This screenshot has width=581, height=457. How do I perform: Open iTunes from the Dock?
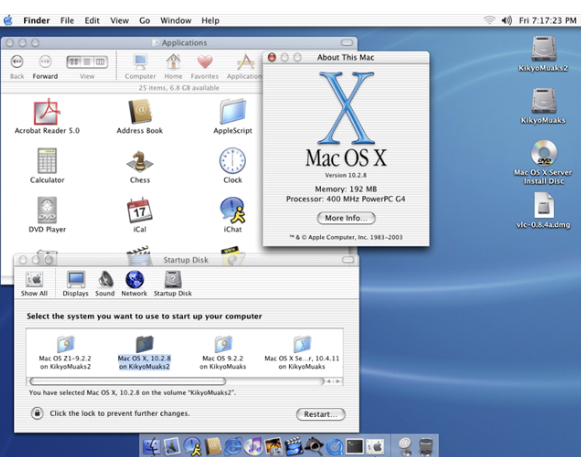point(253,446)
